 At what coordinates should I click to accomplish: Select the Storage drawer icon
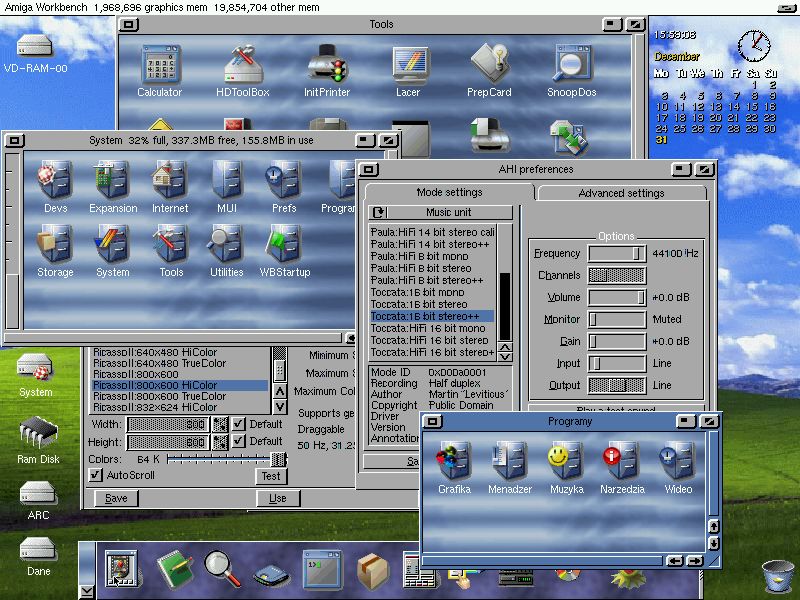pos(55,244)
